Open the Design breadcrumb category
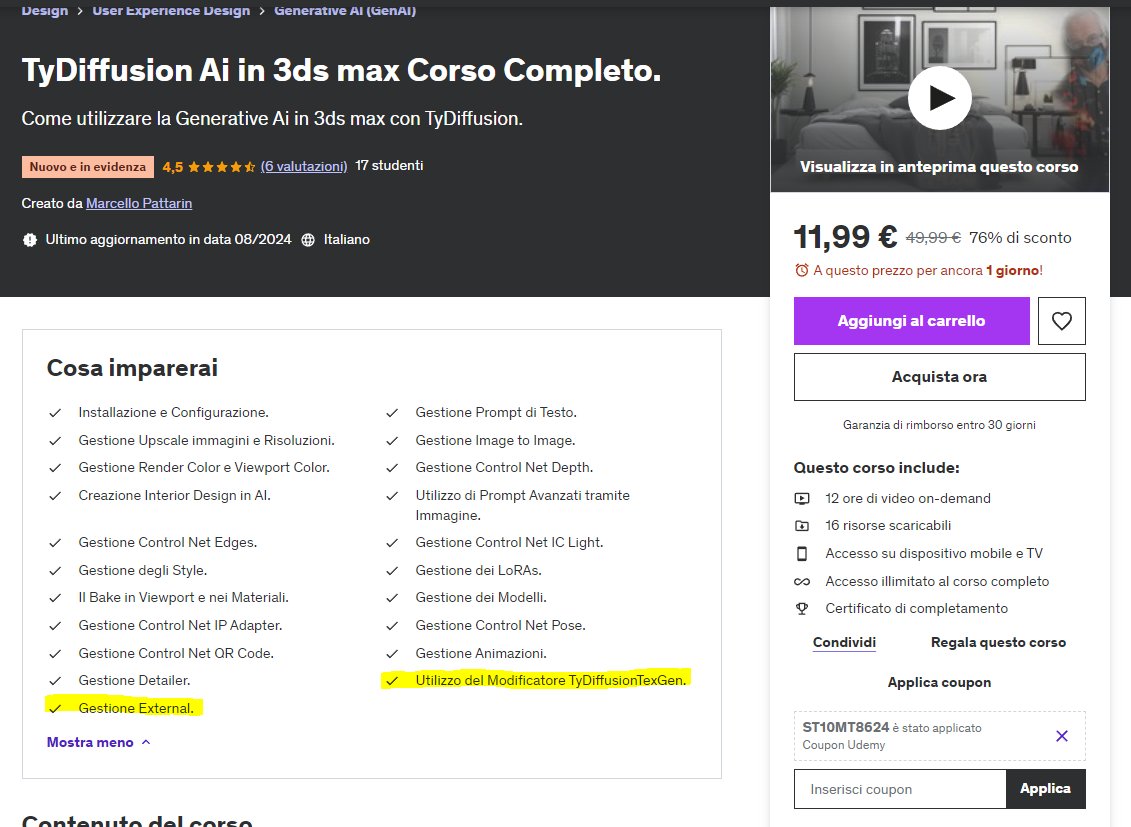The height and width of the screenshot is (827, 1131). point(44,10)
